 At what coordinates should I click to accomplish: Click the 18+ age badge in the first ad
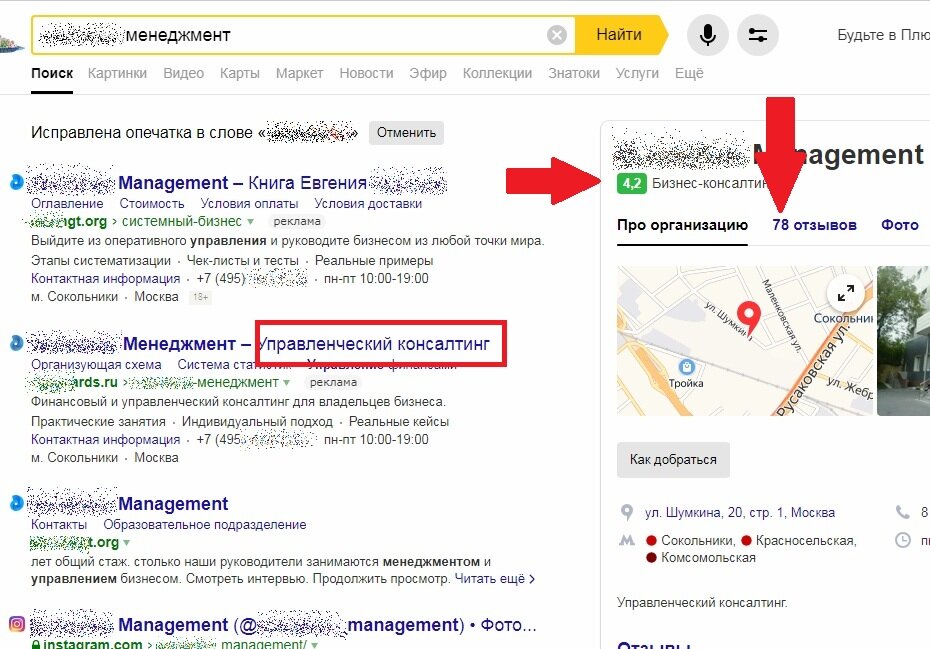tap(200, 297)
